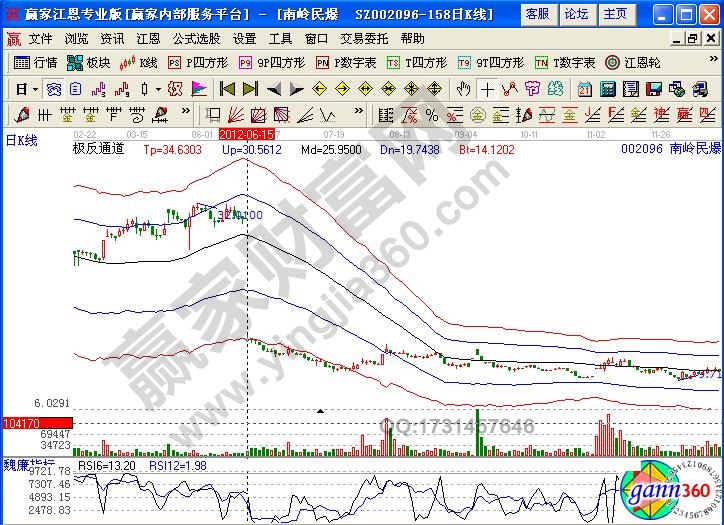Expand the 日 period dropdown
Viewport: 724px width, 525px height.
point(27,88)
